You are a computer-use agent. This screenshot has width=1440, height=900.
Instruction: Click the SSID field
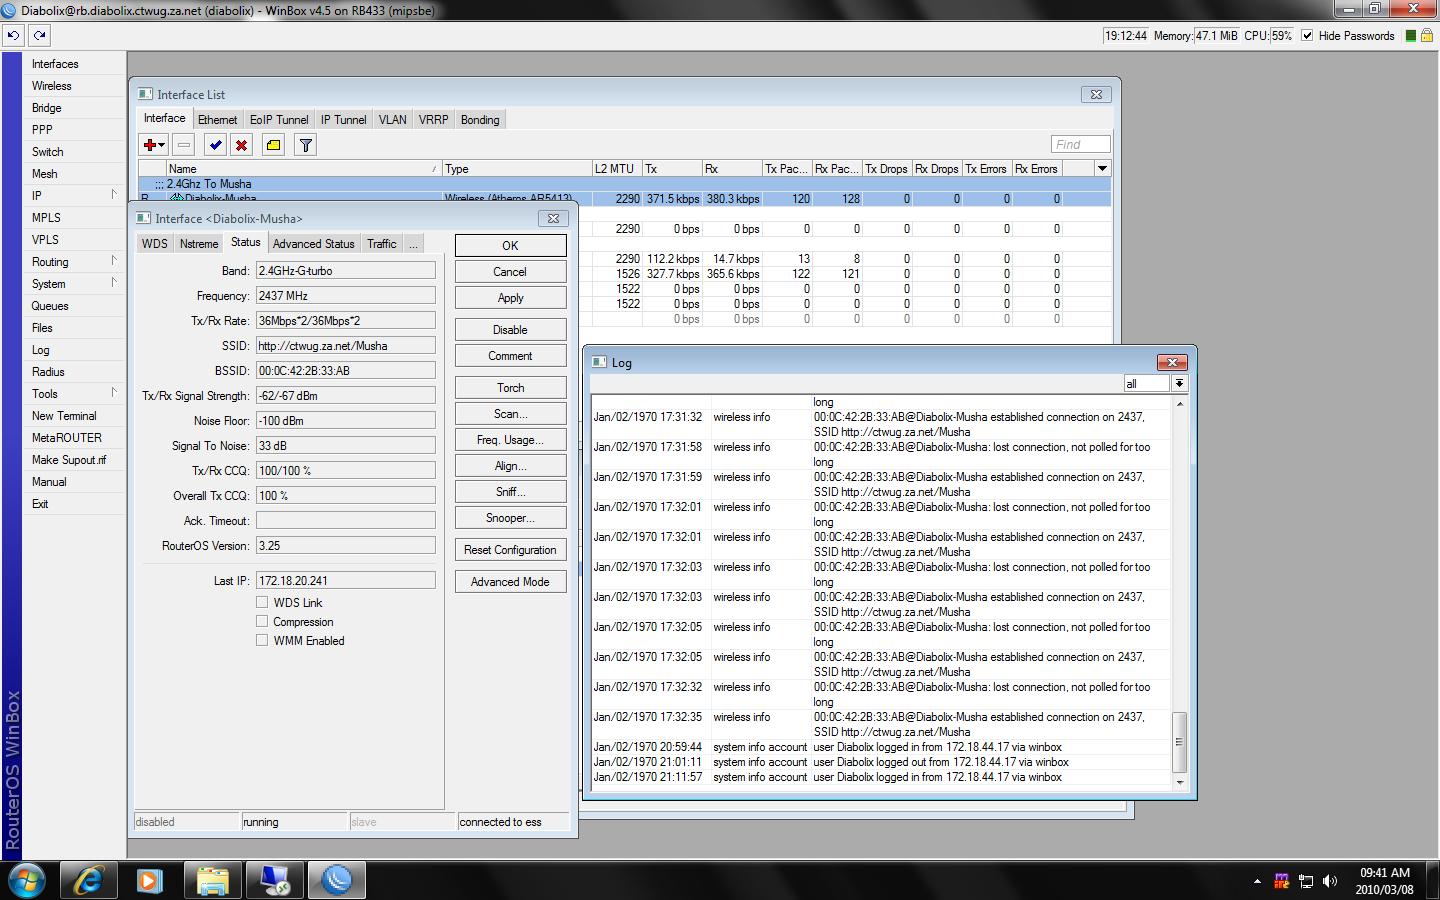click(346, 345)
